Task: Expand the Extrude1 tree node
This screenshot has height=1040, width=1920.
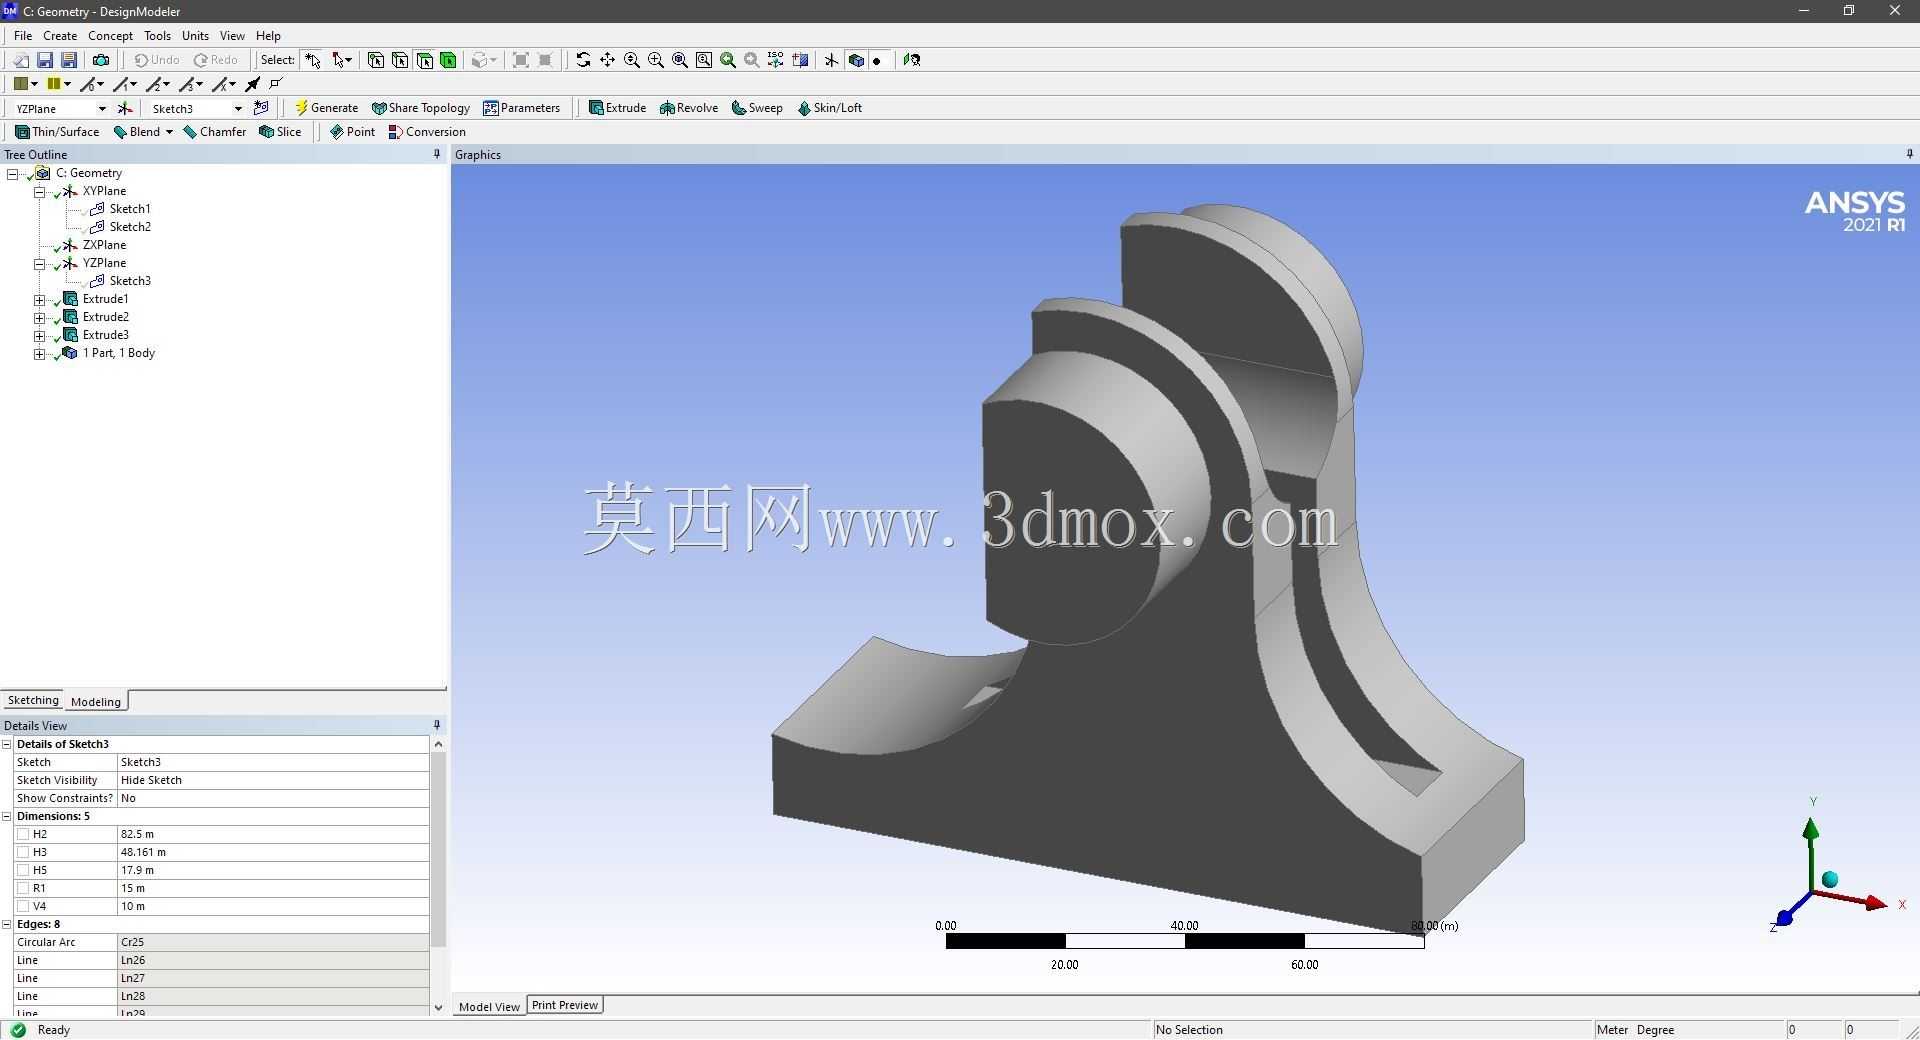Action: (x=40, y=299)
